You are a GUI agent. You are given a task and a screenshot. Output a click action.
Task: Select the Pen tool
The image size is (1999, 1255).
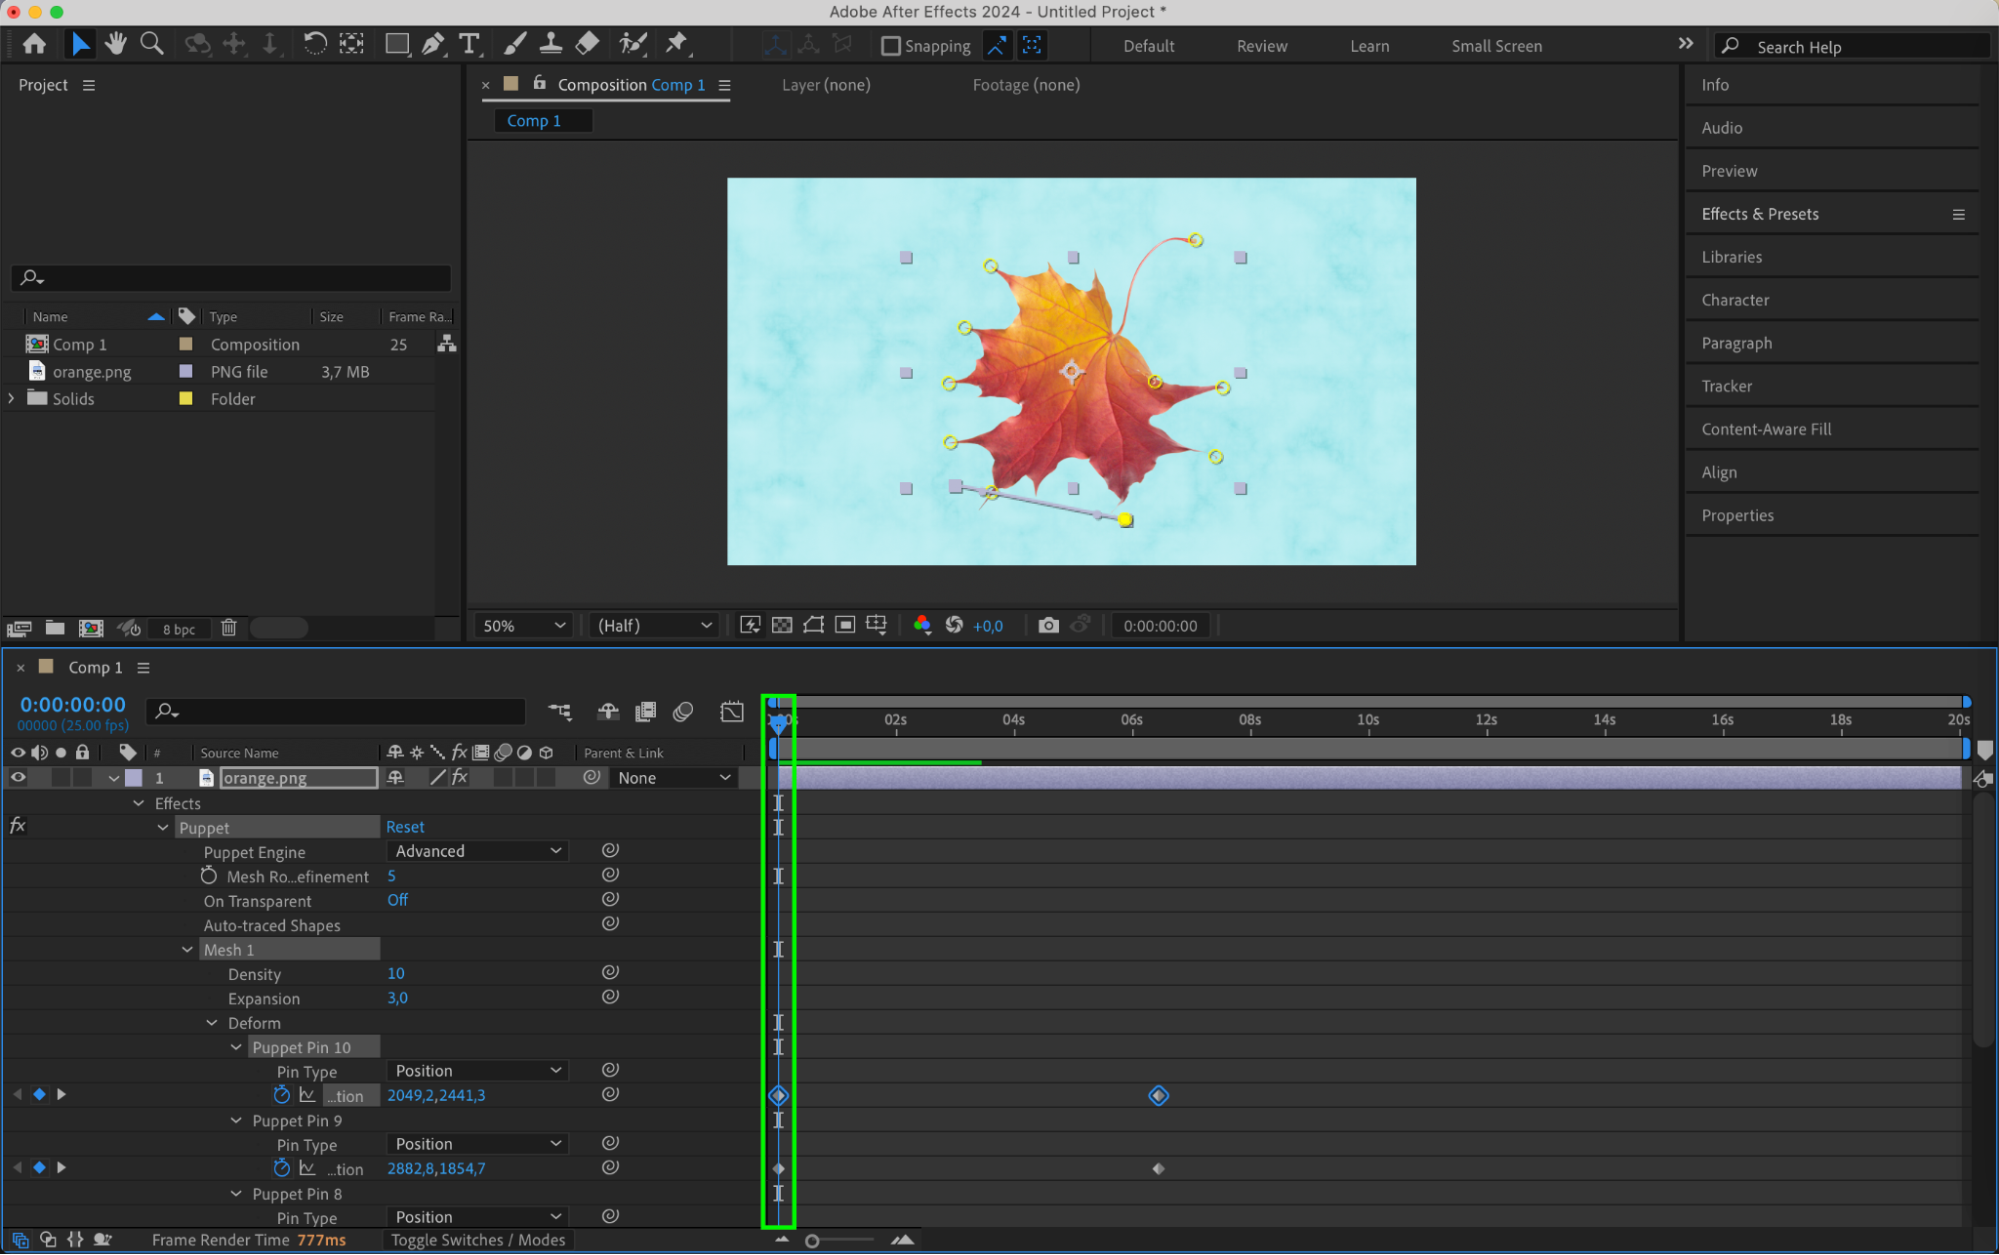[433, 44]
